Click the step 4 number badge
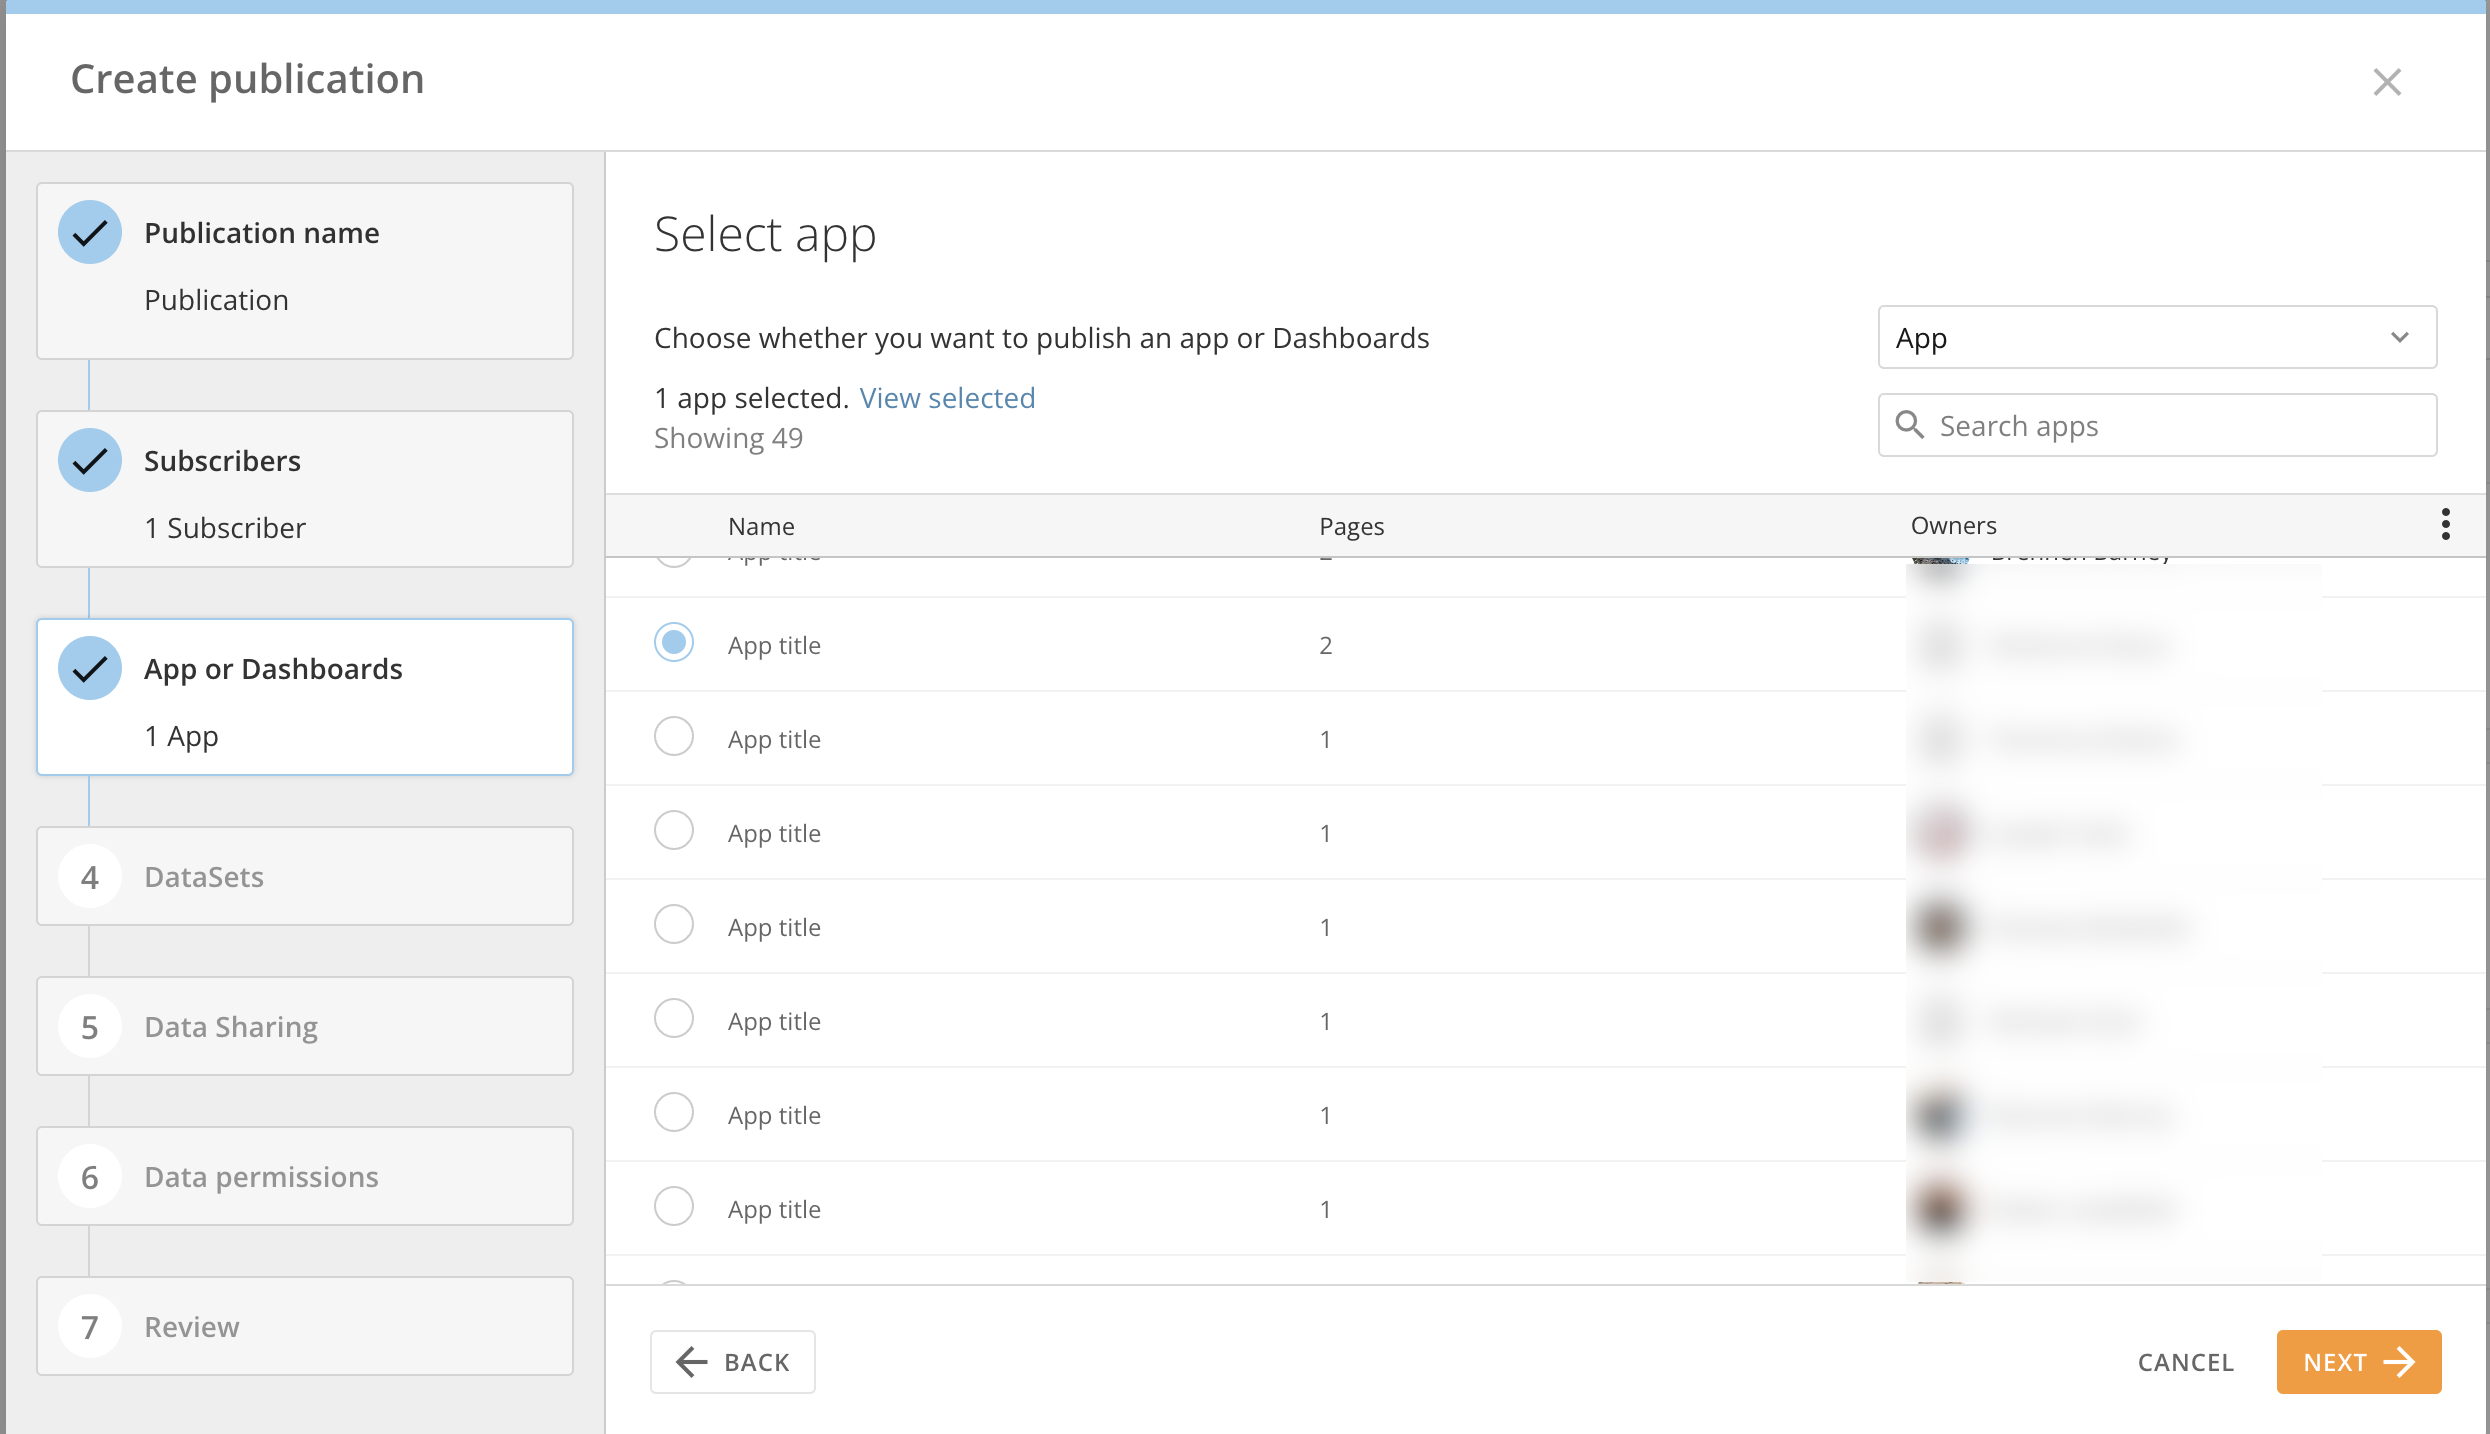Viewport: 2490px width, 1434px height. tap(90, 876)
